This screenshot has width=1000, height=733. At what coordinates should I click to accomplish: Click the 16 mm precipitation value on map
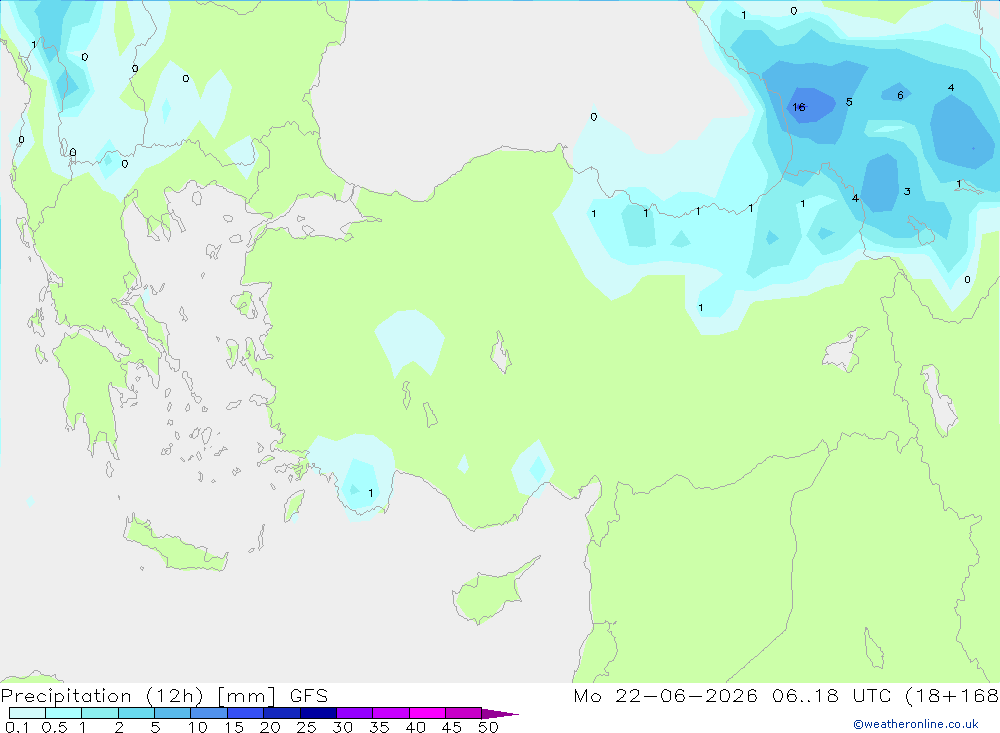(x=798, y=107)
